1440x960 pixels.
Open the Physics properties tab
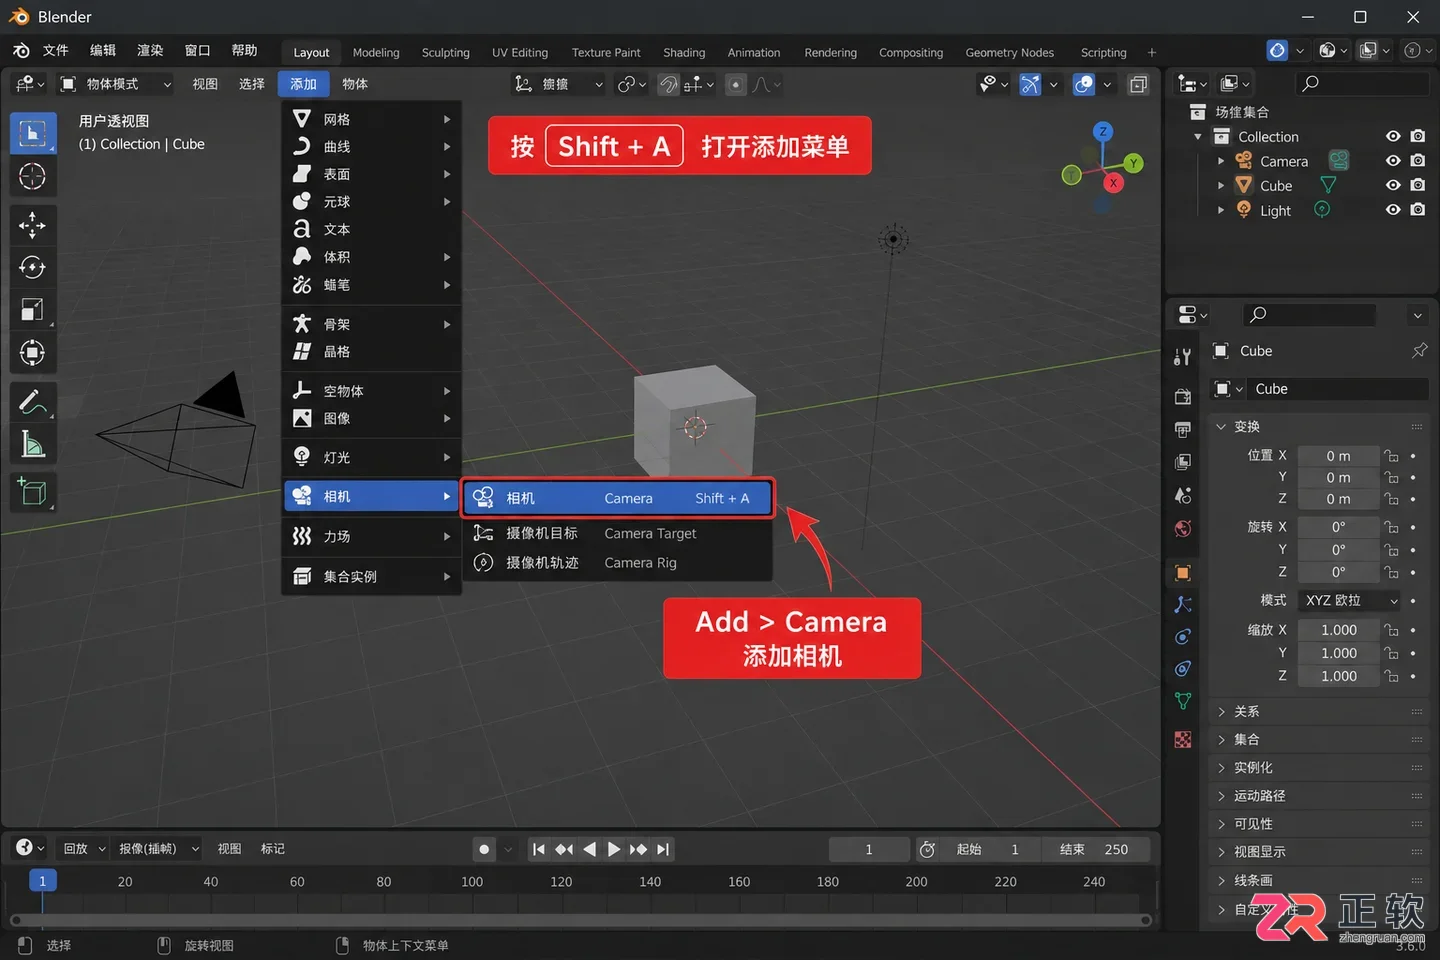pos(1183,669)
